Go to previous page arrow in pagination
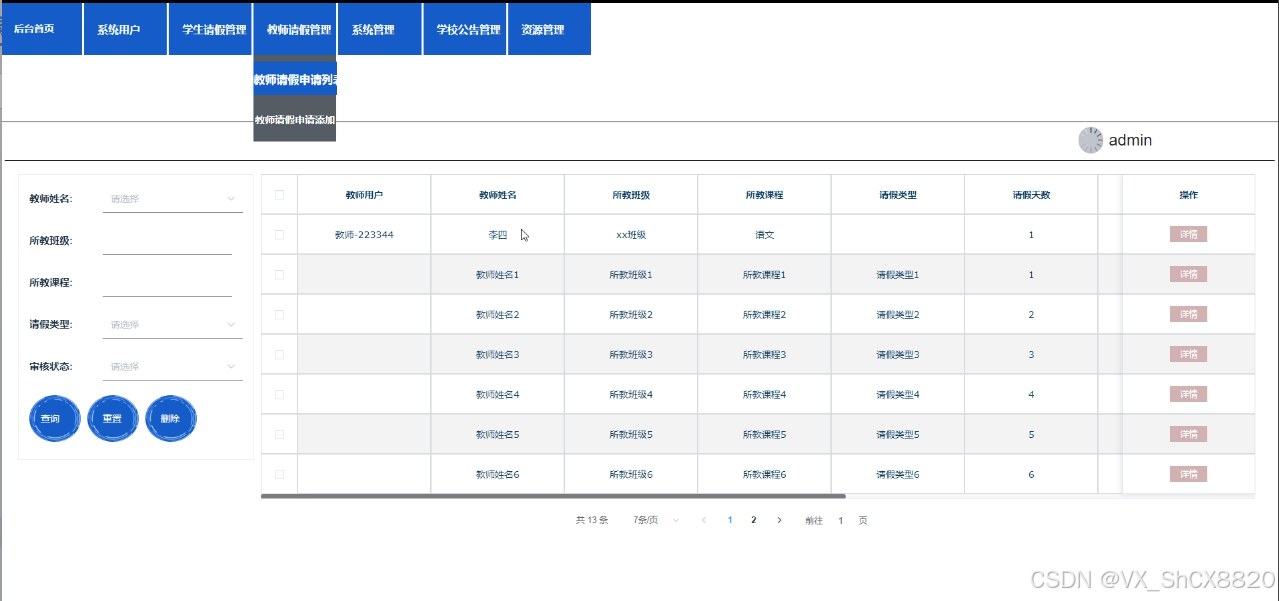Image resolution: width=1279 pixels, height=601 pixels. pyautogui.click(x=704, y=520)
